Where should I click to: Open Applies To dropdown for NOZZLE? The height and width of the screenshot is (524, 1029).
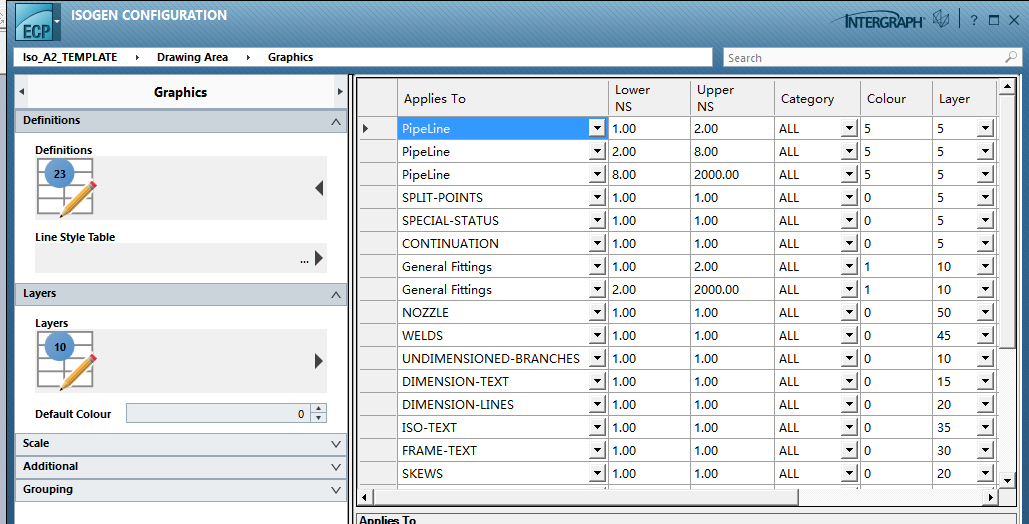(597, 313)
